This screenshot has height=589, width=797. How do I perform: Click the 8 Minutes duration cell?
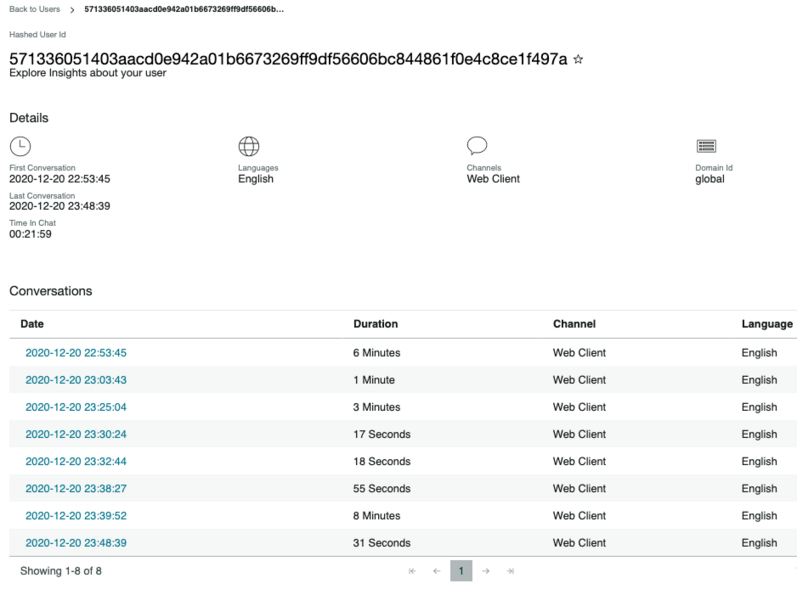click(x=377, y=516)
